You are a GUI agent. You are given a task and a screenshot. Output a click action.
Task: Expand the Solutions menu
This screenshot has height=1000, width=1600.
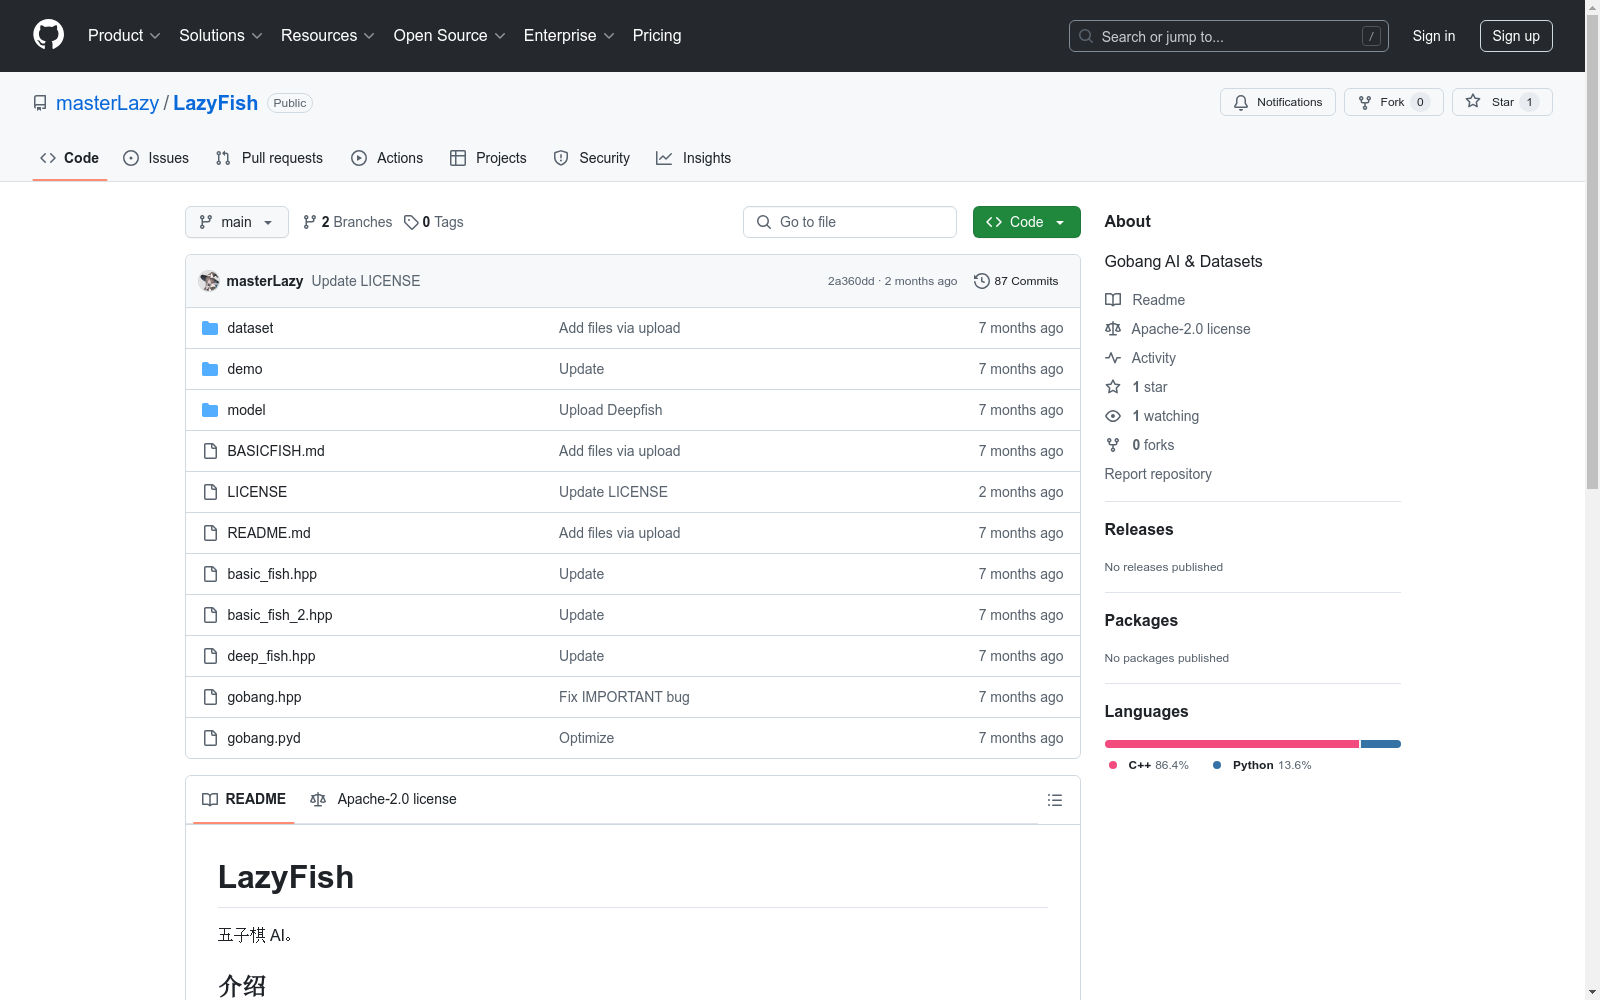coord(221,35)
